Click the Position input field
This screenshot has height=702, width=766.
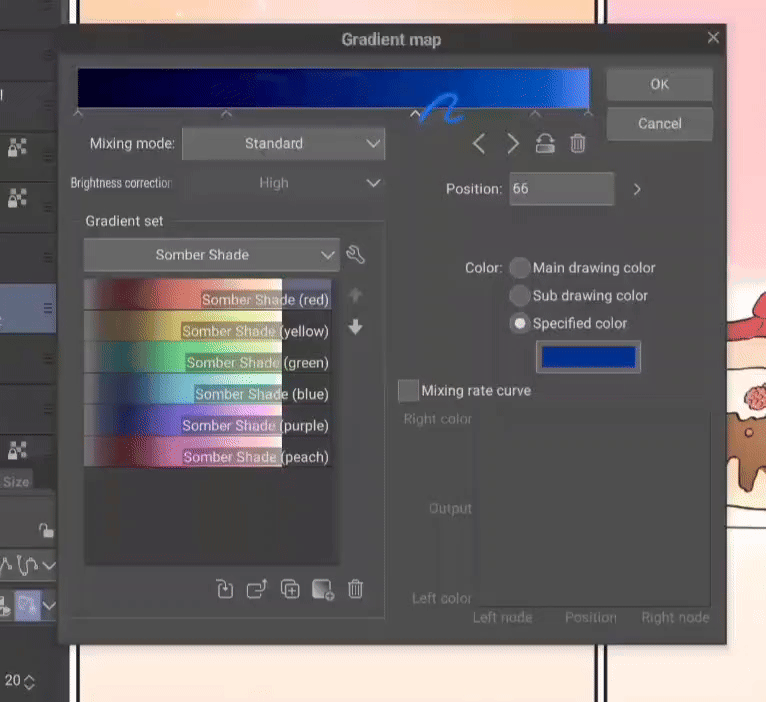562,189
